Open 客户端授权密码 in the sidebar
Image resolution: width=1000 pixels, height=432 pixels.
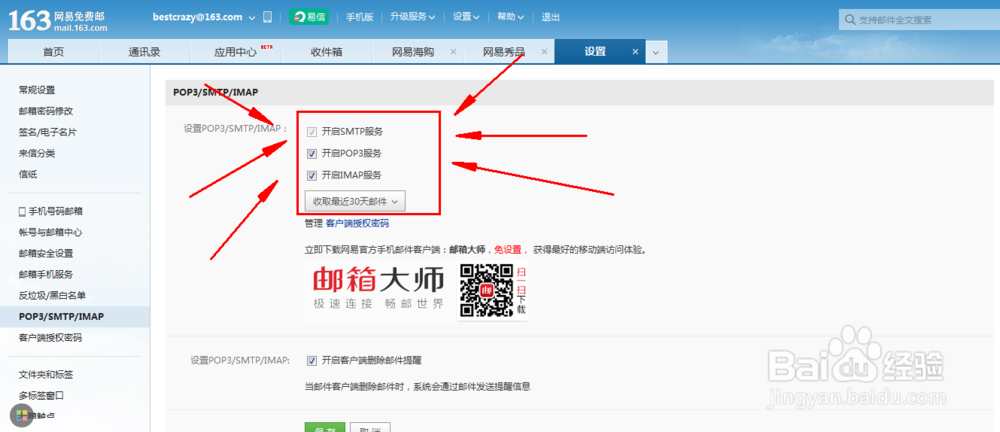tap(50, 338)
